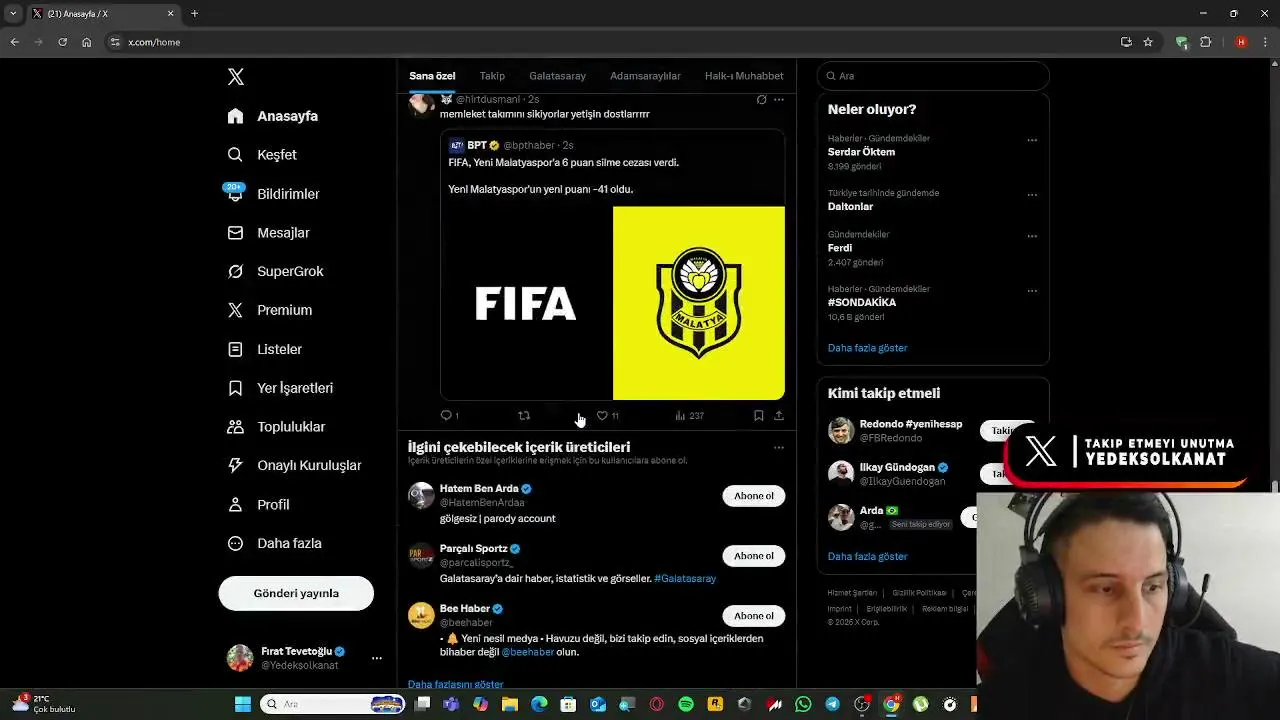Open the Serdar Öktem trending topic
This screenshot has height=720, width=1280.
pyautogui.click(x=861, y=152)
